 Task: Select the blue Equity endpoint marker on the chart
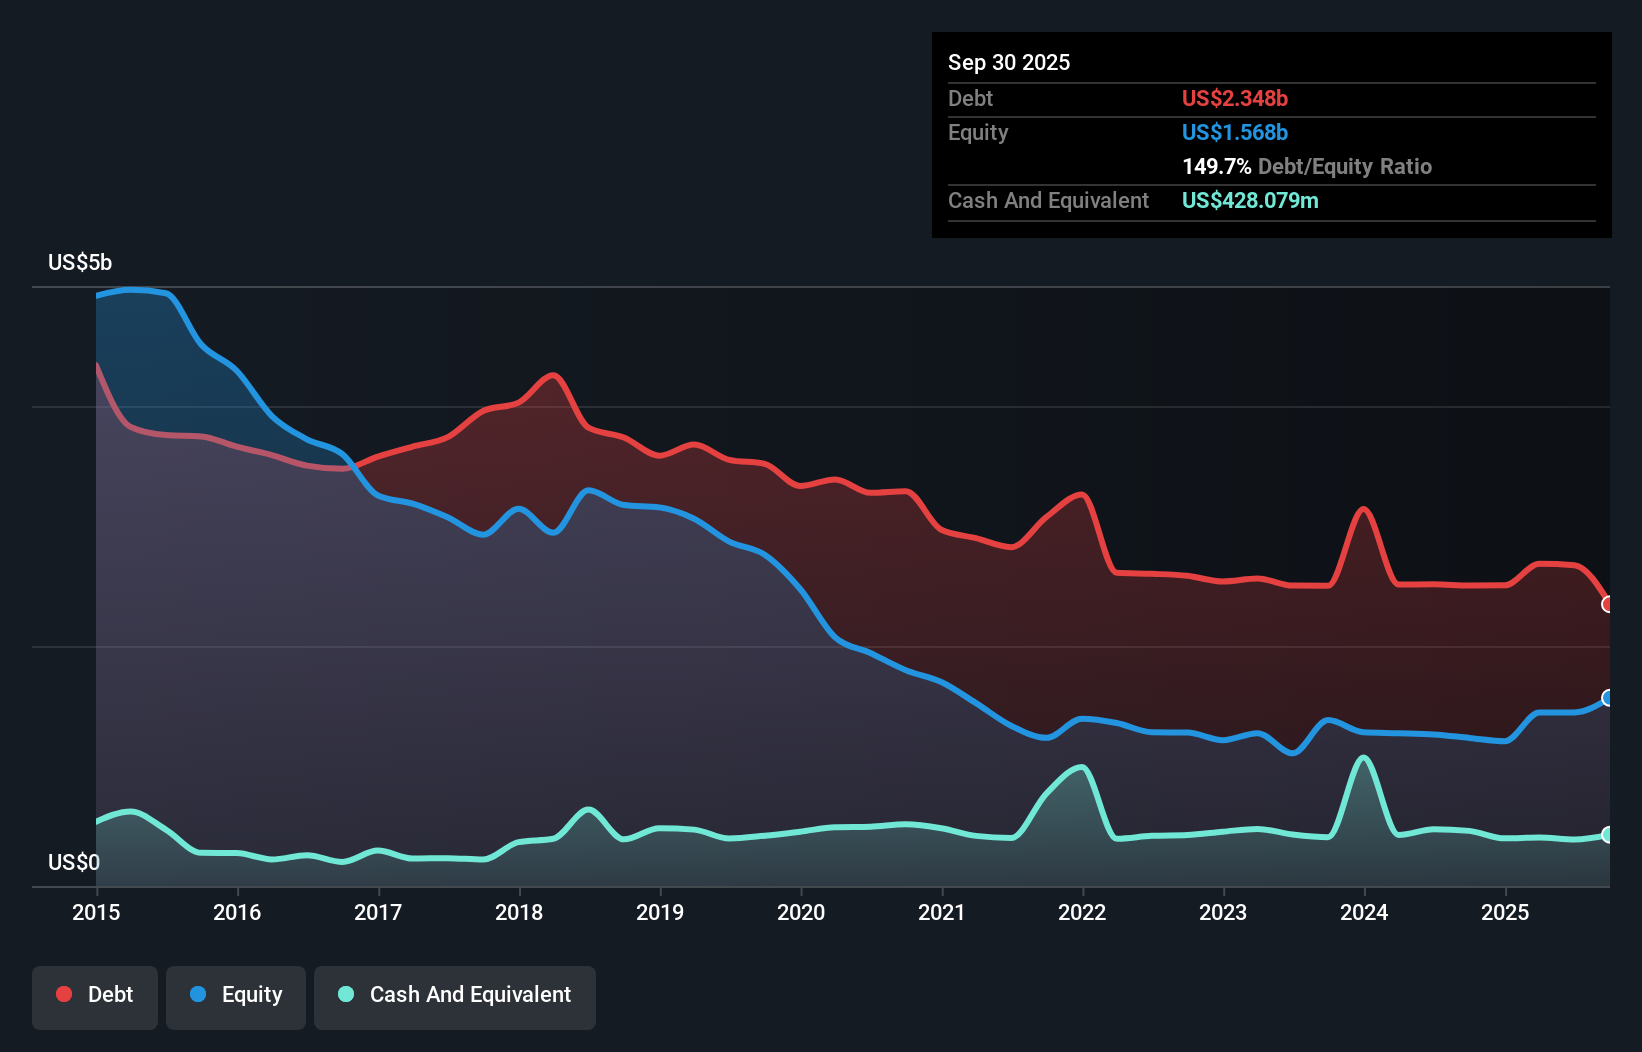[x=1608, y=699]
